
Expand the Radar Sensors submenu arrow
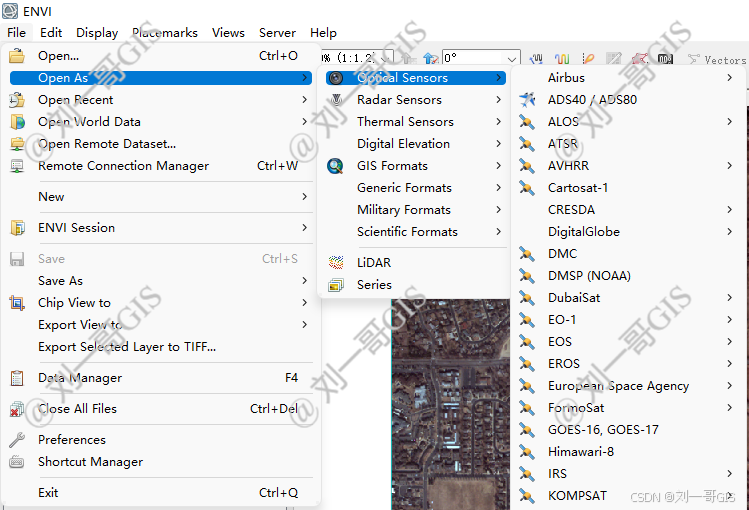pos(498,100)
